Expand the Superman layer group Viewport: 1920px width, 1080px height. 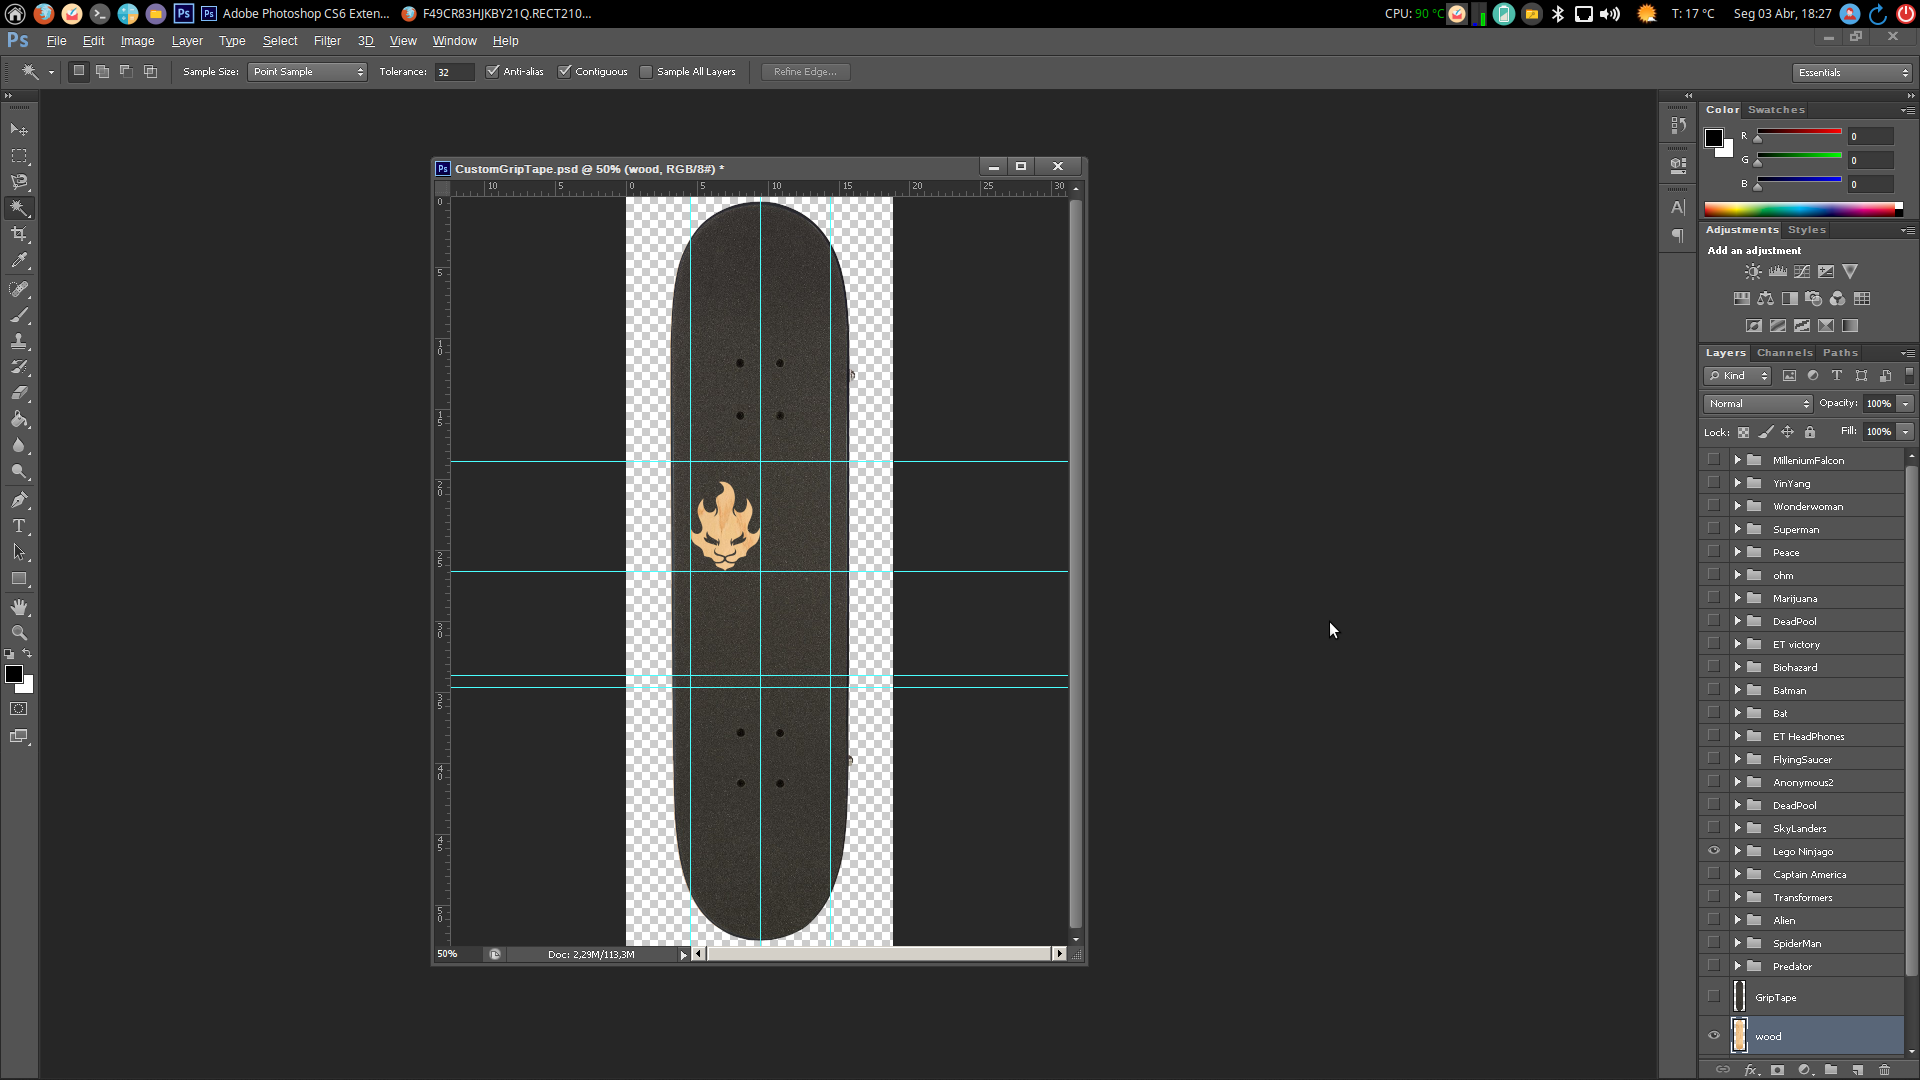pos(1738,529)
